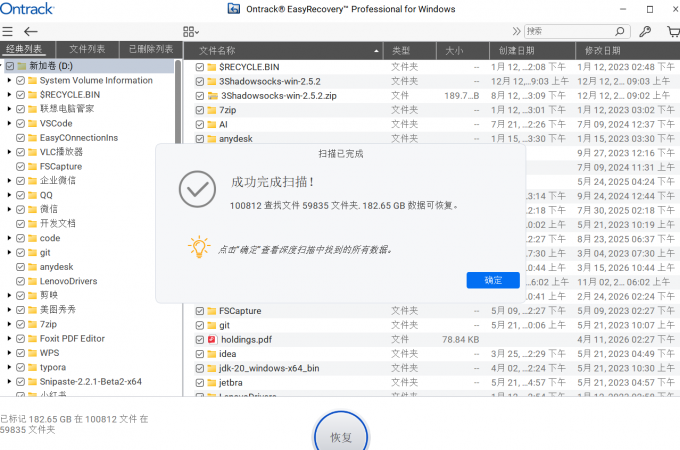This screenshot has width=680, height=450.
Task: Toggle checkbox for 3Shadowsocks-win-2.5.2.zip
Action: (199, 96)
